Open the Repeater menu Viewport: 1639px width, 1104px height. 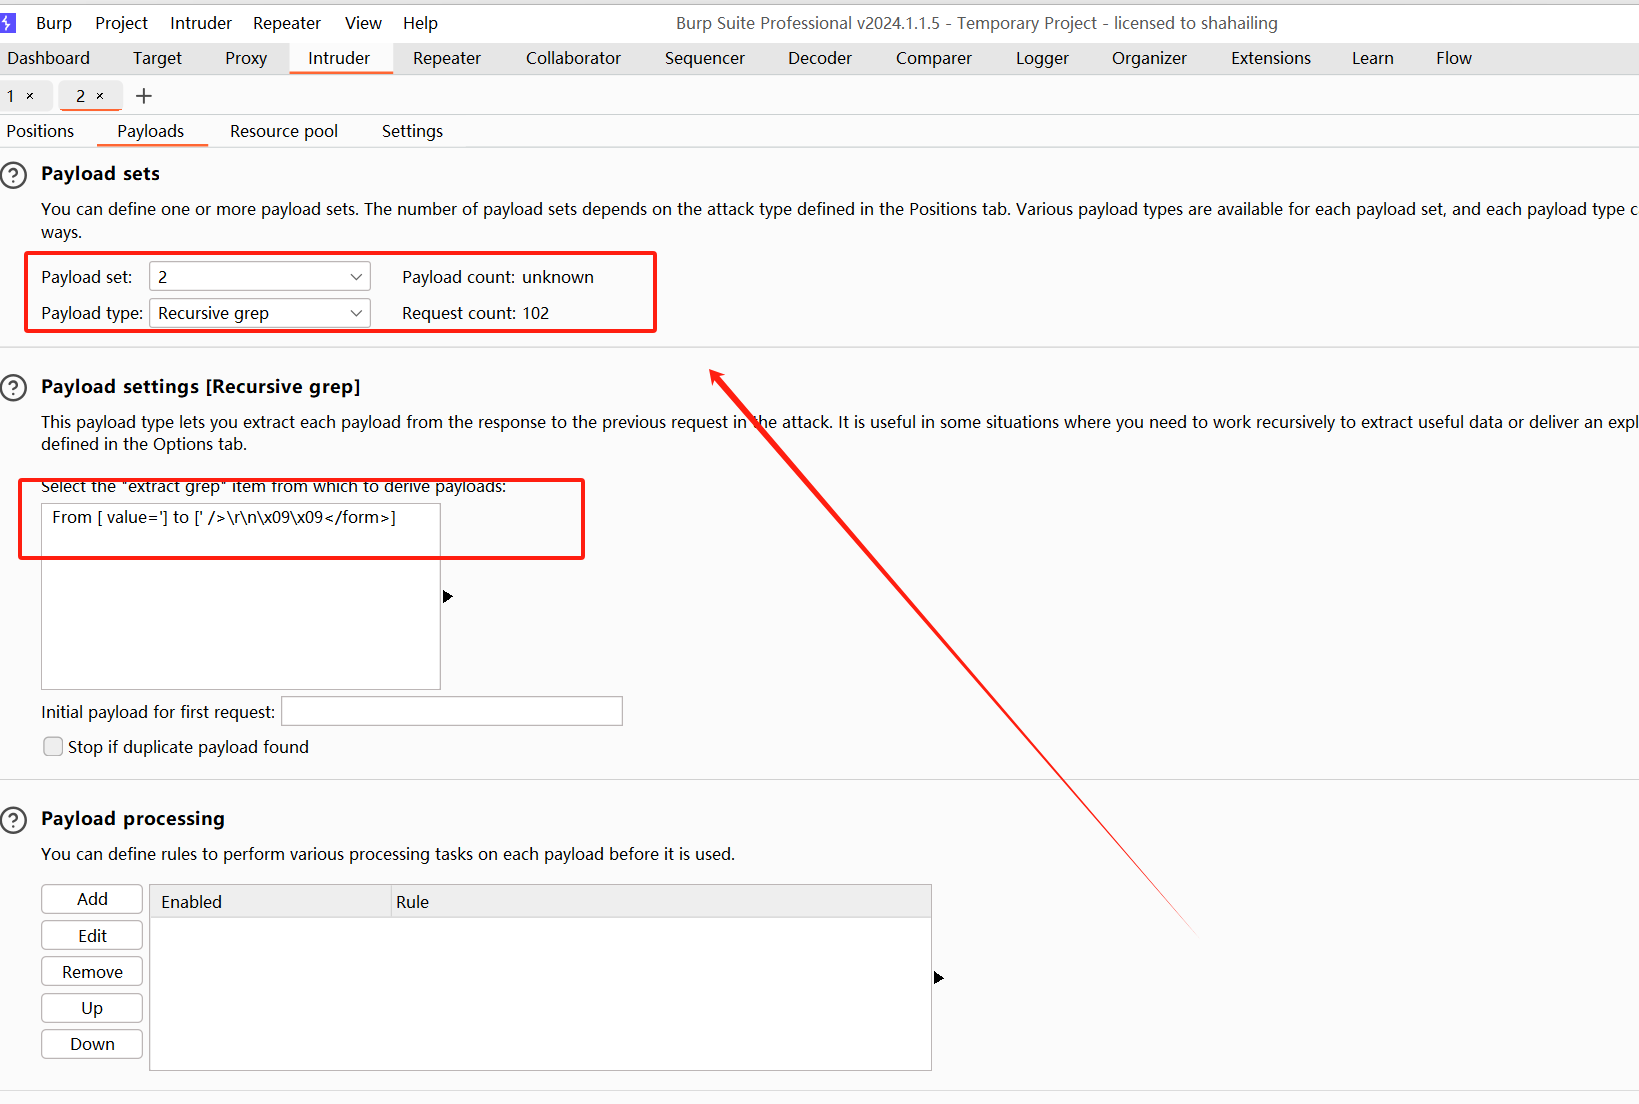point(287,23)
